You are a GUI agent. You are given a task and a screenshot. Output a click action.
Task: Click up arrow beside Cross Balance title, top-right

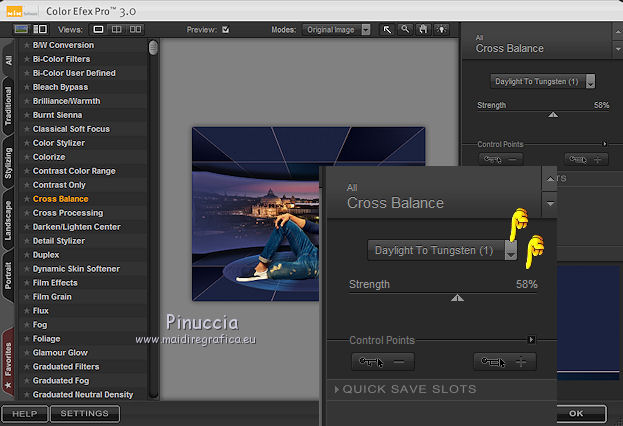point(618,32)
